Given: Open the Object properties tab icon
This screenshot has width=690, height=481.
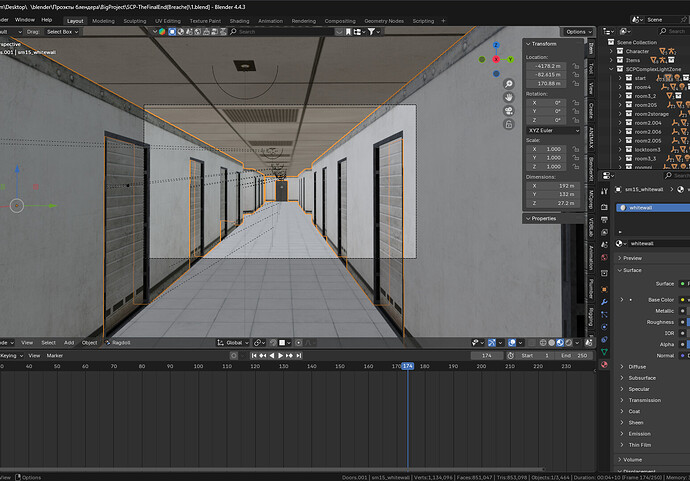Looking at the screenshot, I should (x=604, y=289).
